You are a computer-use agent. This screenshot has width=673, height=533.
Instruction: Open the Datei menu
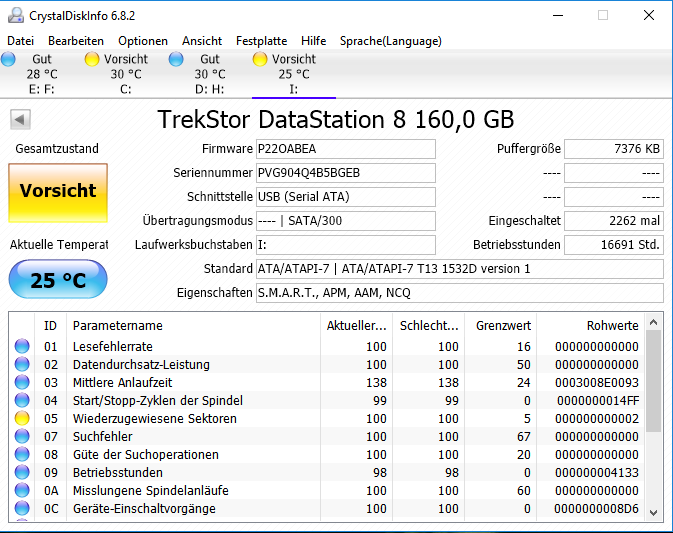click(21, 41)
